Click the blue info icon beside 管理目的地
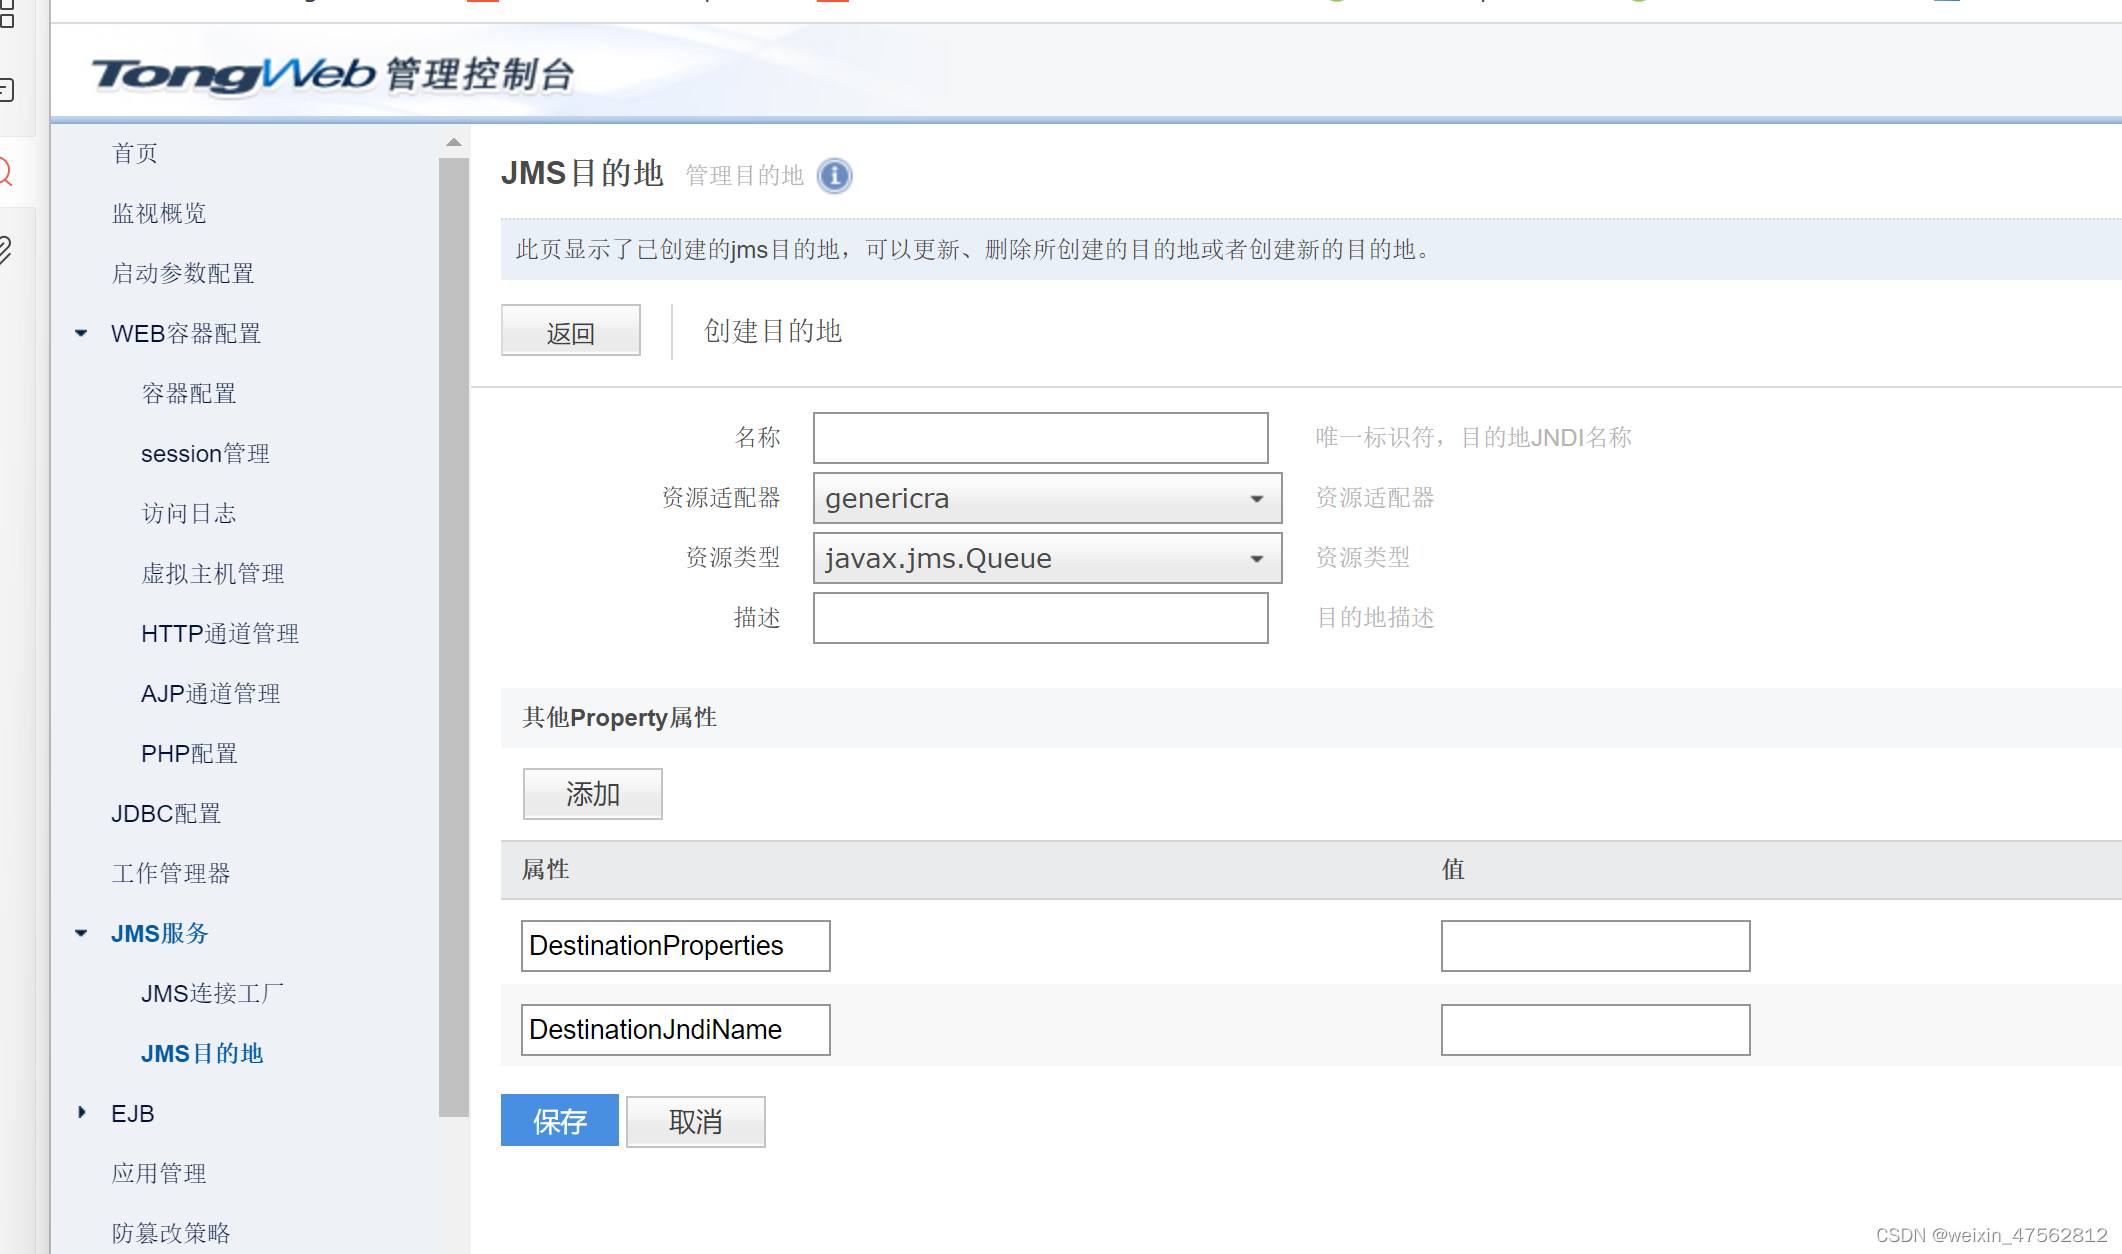The height and width of the screenshot is (1254, 2122). 834,176
